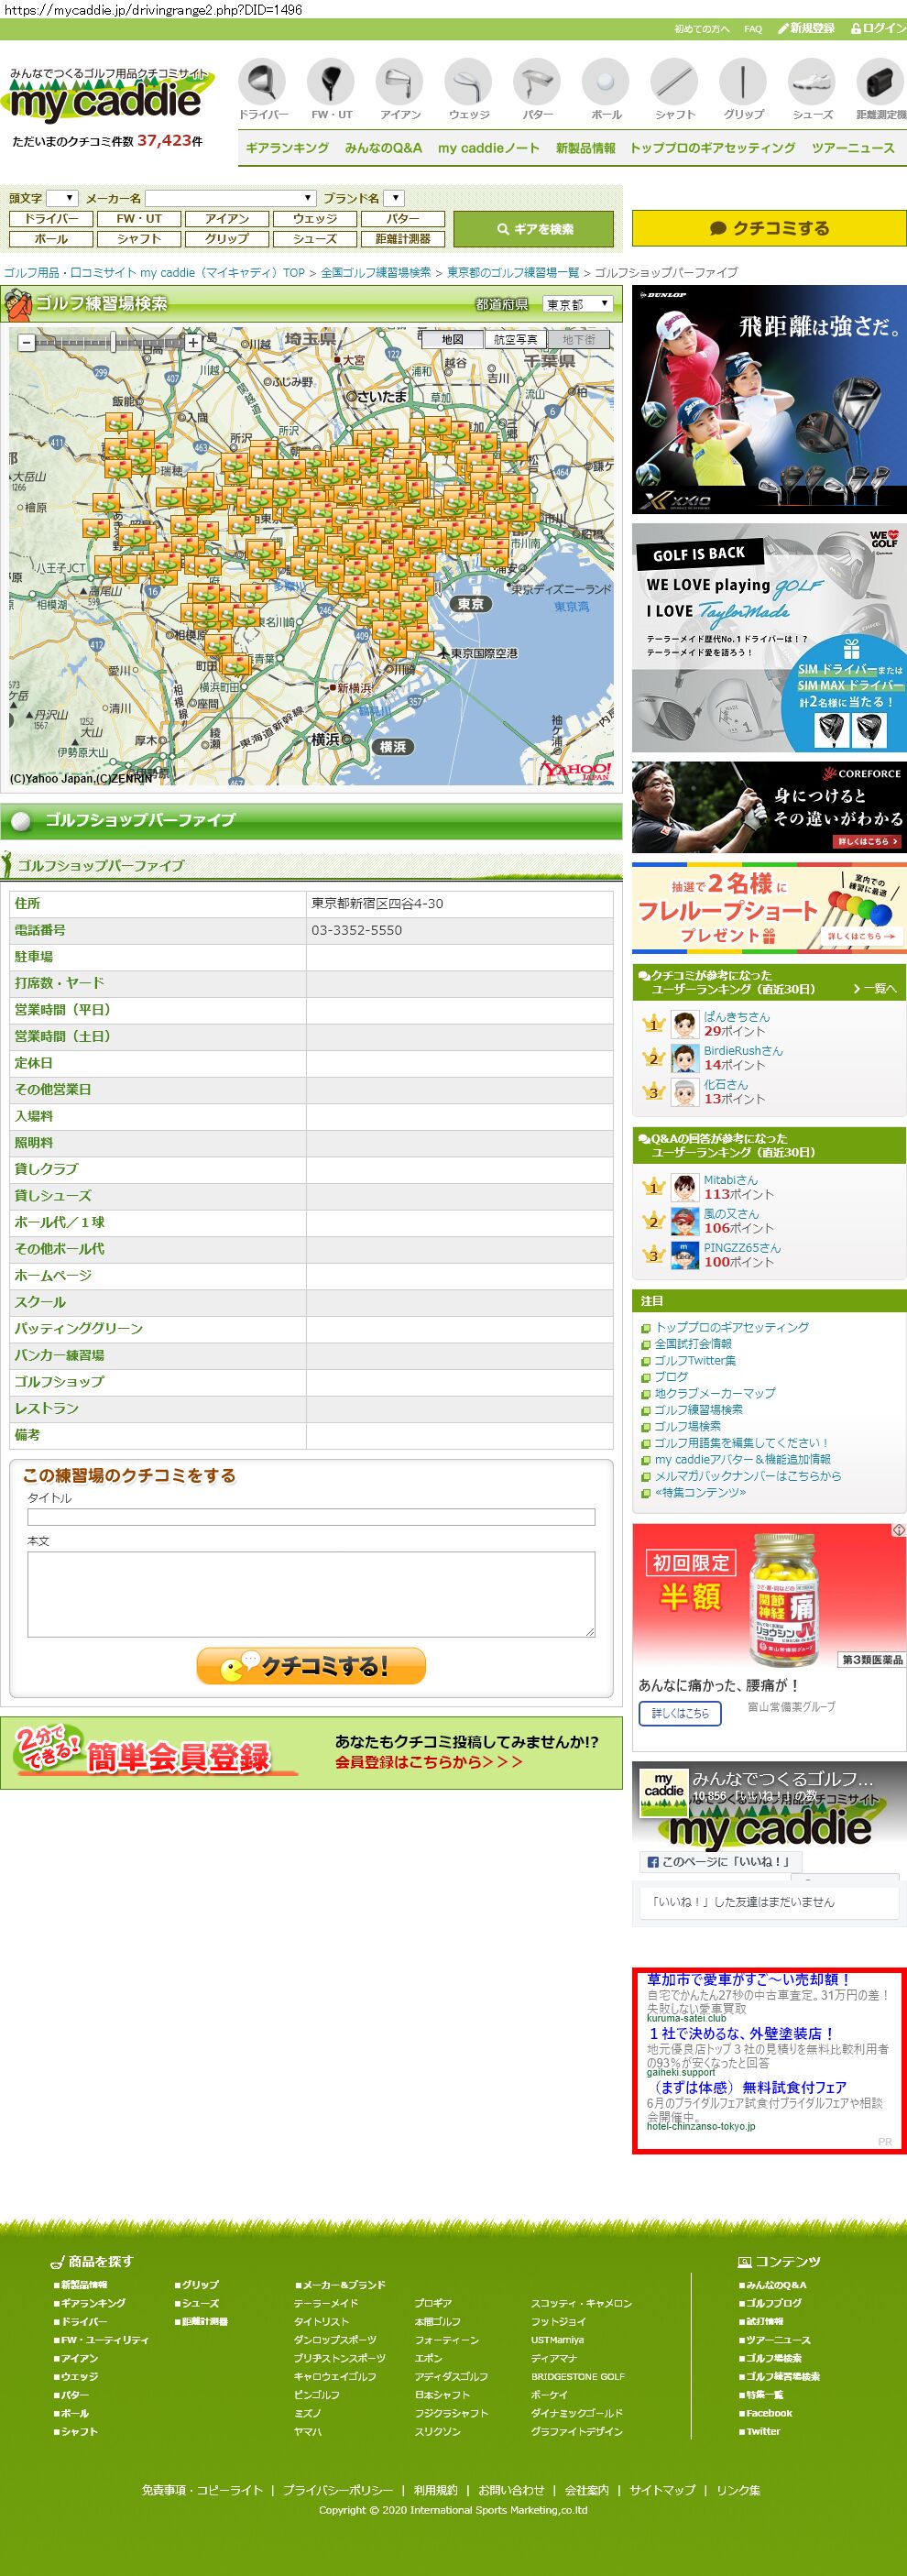Open the メーカー名 dropdown
Image resolution: width=907 pixels, height=2576 pixels.
(x=230, y=198)
